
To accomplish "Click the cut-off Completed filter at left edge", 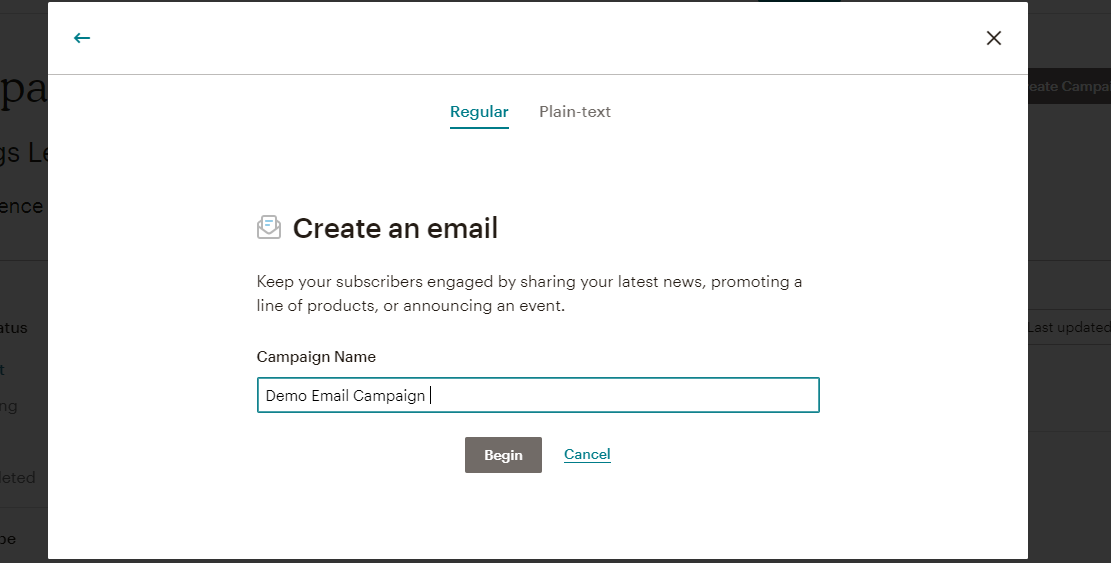I will click(18, 478).
